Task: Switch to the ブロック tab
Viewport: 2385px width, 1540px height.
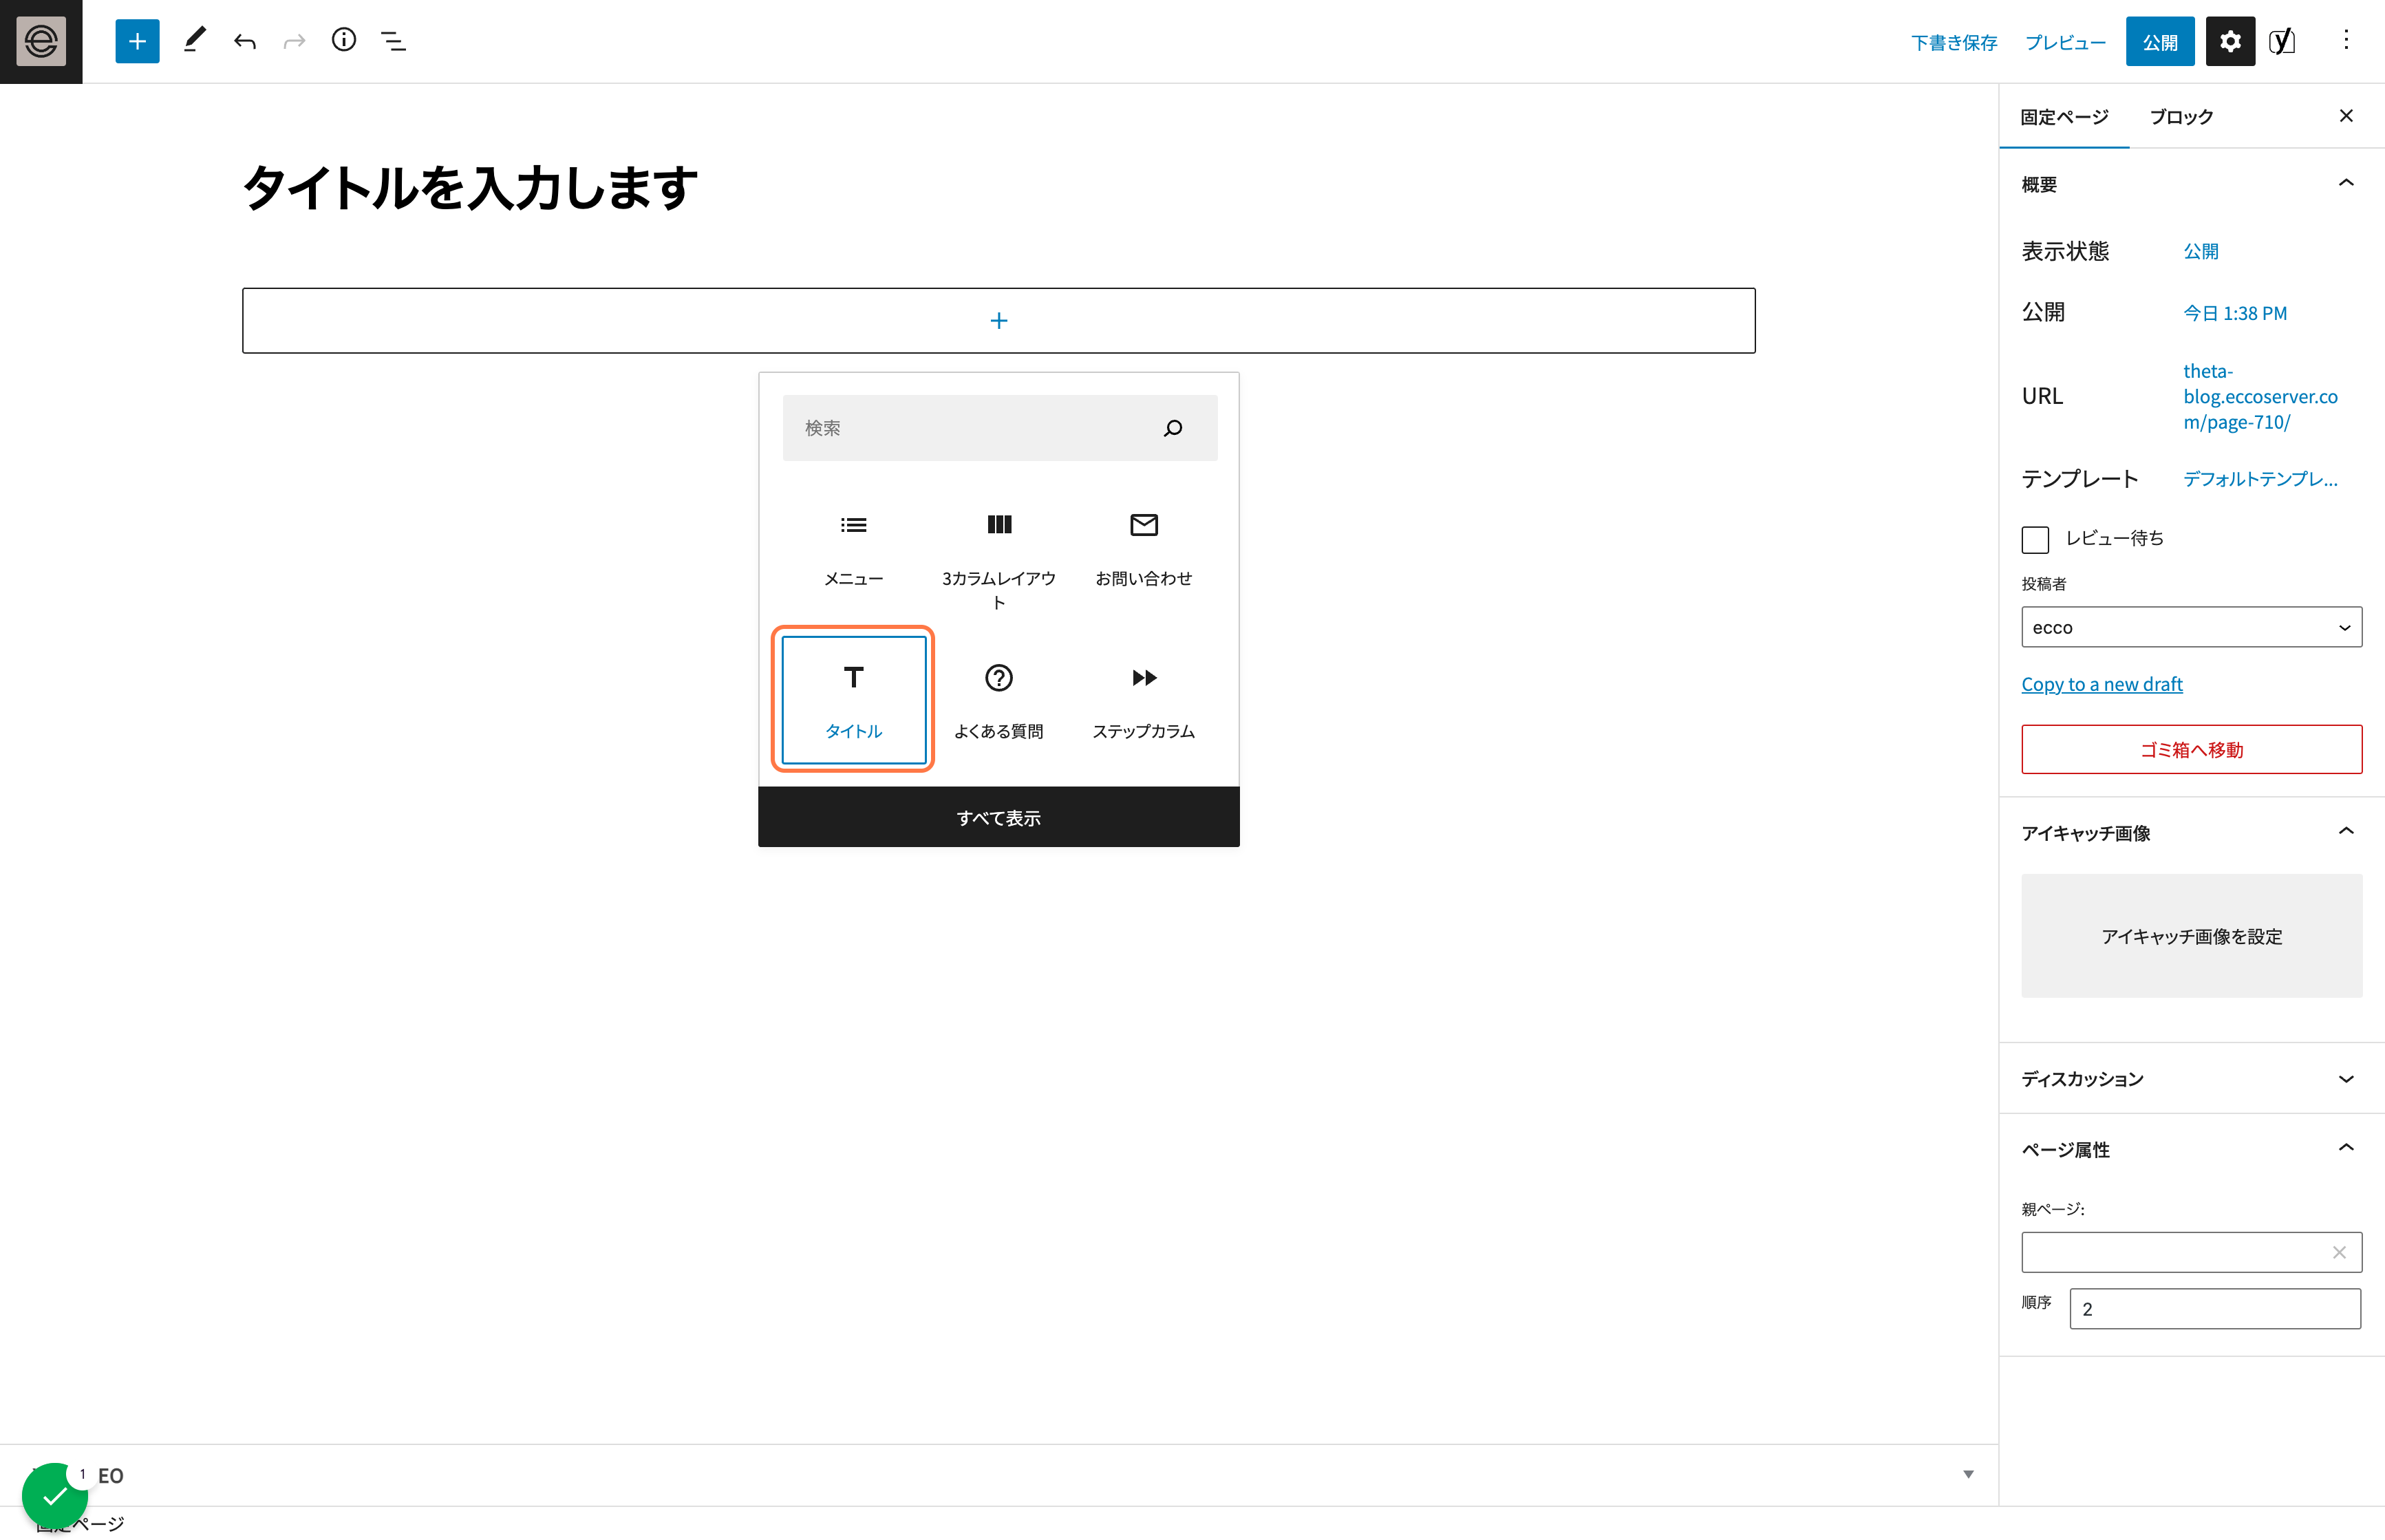Action: (x=2181, y=117)
